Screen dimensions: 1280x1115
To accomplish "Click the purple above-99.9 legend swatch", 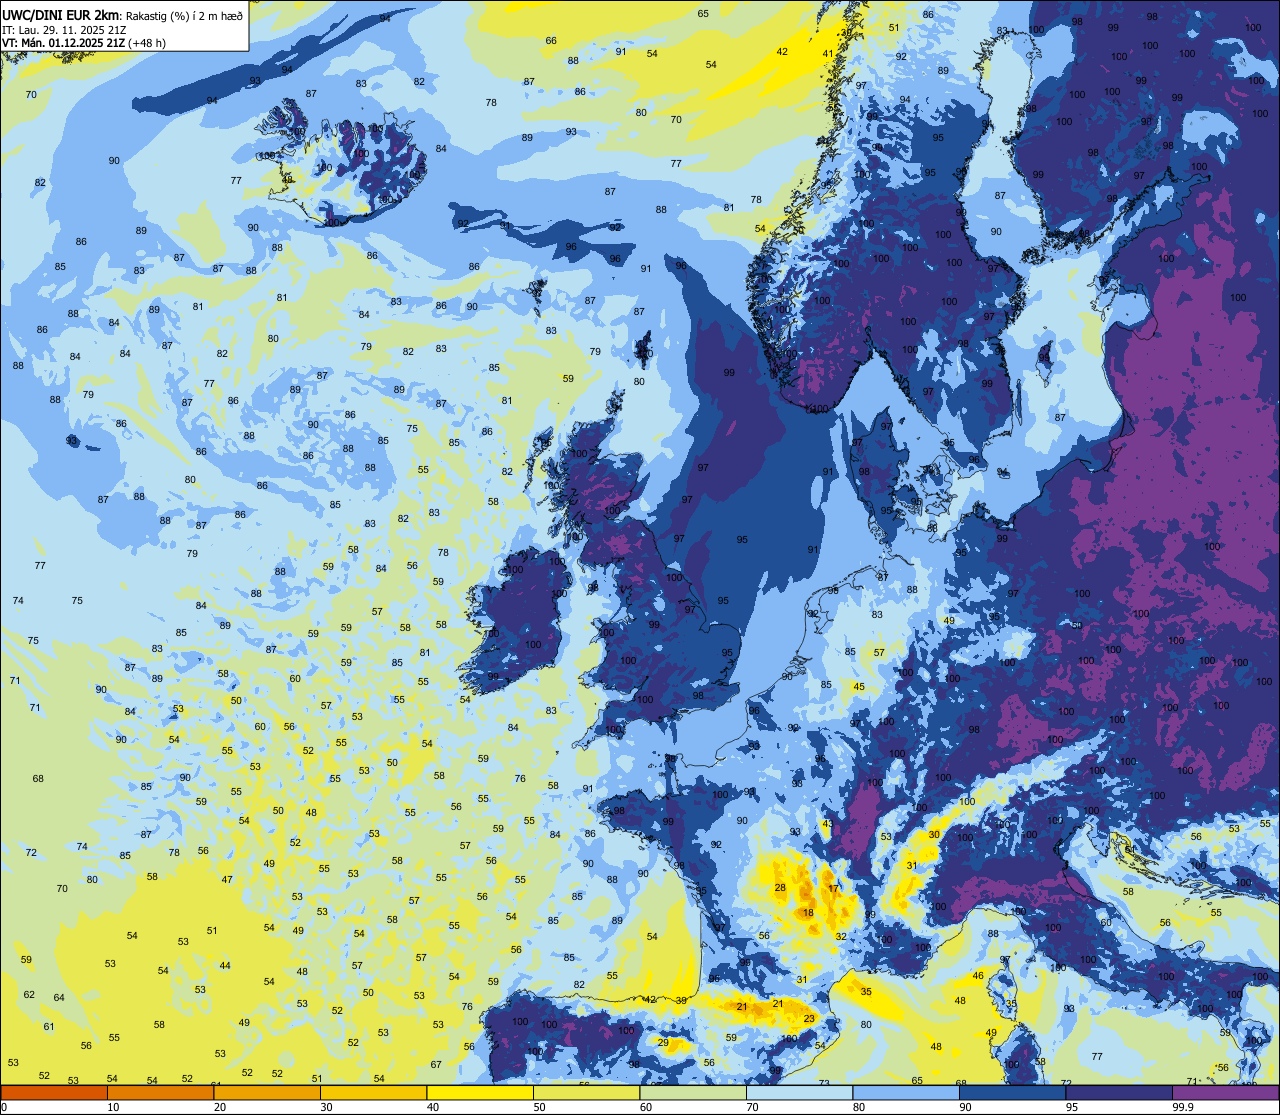I will (x=1225, y=1092).
